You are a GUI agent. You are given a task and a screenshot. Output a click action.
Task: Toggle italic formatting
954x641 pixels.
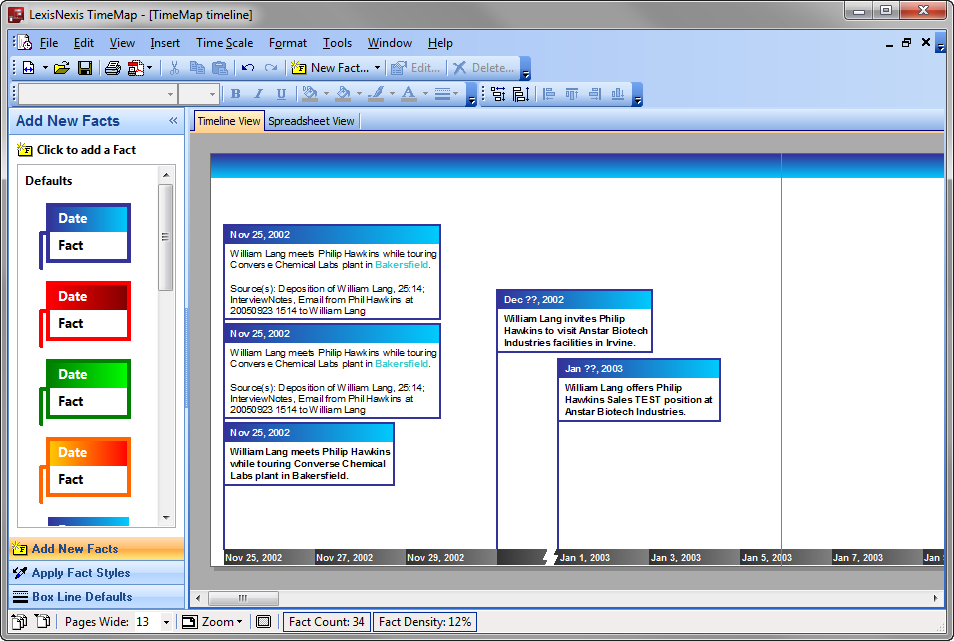coord(258,94)
